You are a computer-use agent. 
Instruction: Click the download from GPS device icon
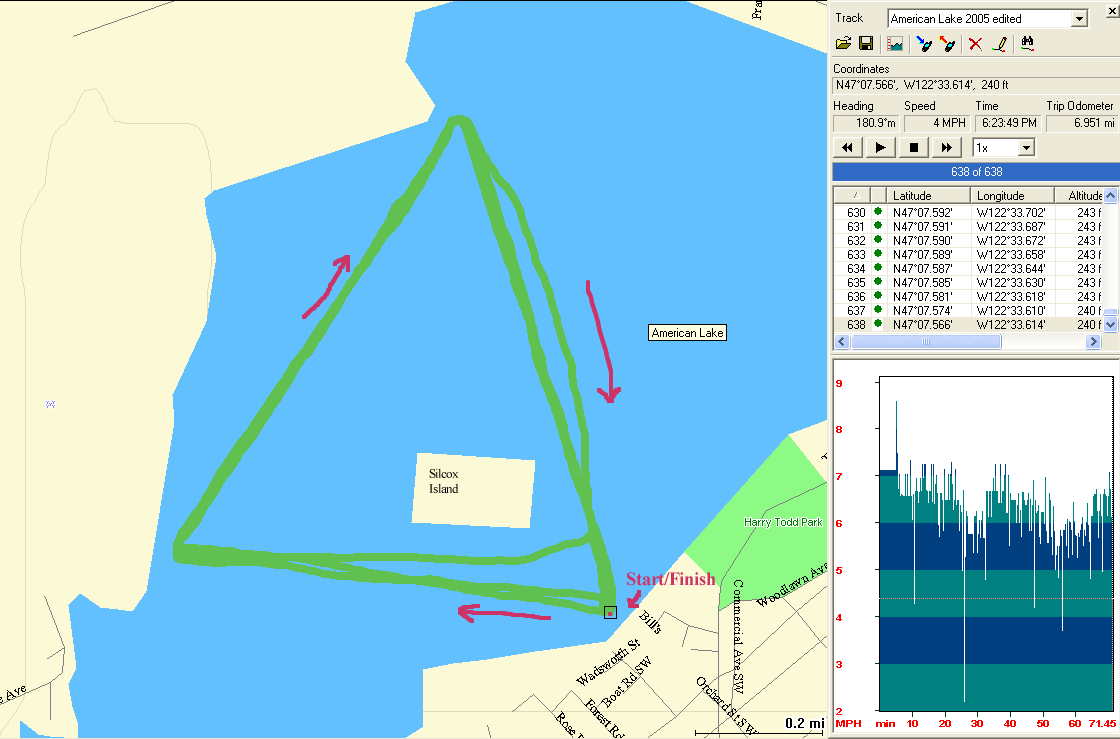(925, 44)
